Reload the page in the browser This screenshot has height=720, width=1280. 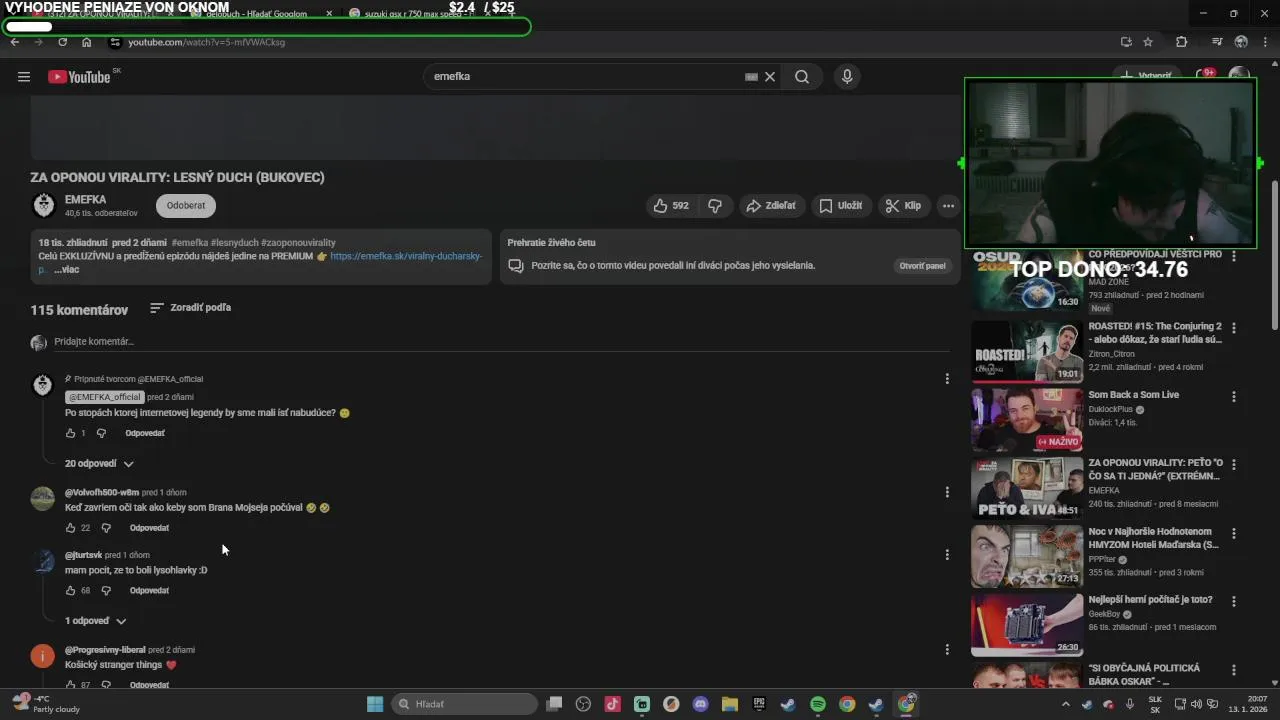[x=62, y=42]
